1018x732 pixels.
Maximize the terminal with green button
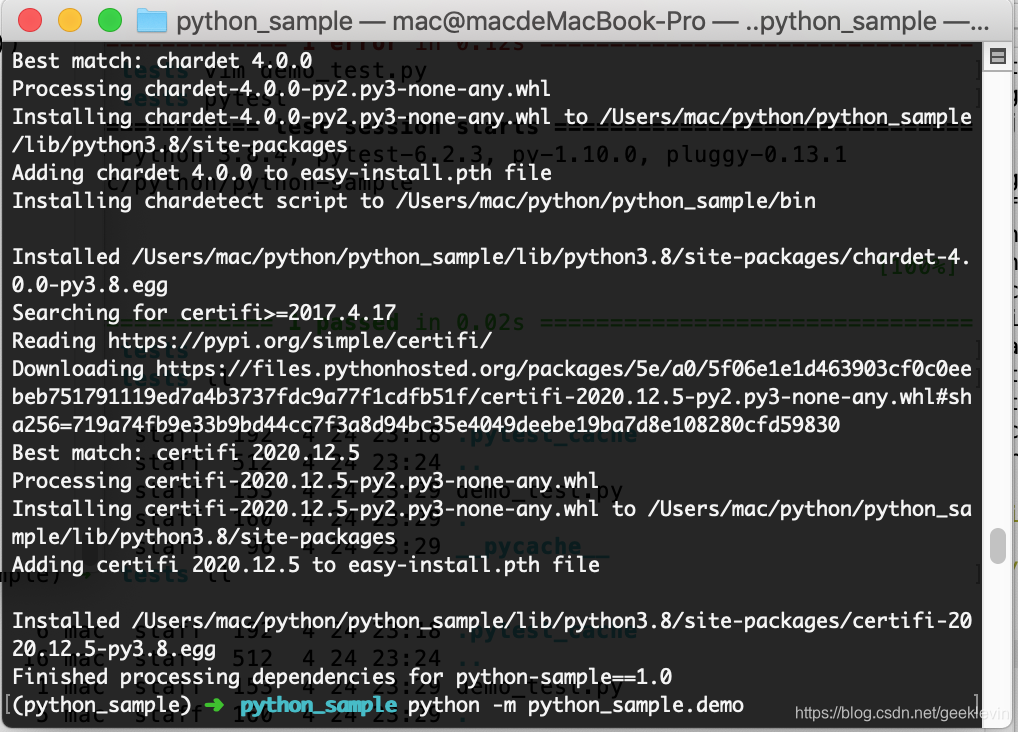pyautogui.click(x=110, y=20)
